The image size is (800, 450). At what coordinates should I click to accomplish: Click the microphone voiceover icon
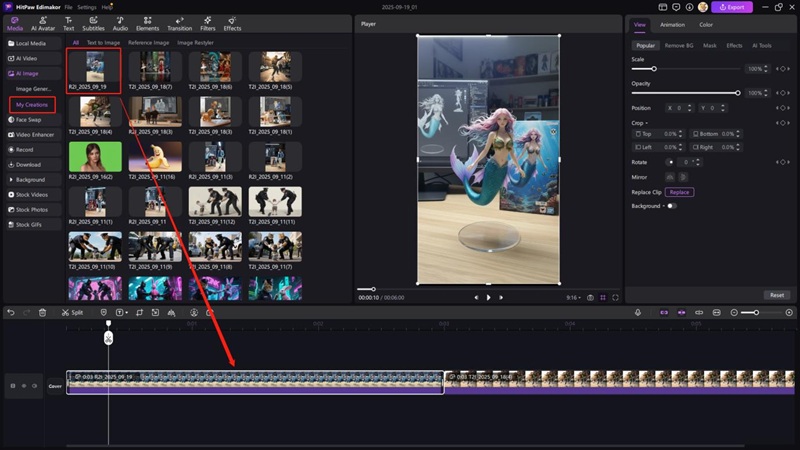pyautogui.click(x=638, y=312)
